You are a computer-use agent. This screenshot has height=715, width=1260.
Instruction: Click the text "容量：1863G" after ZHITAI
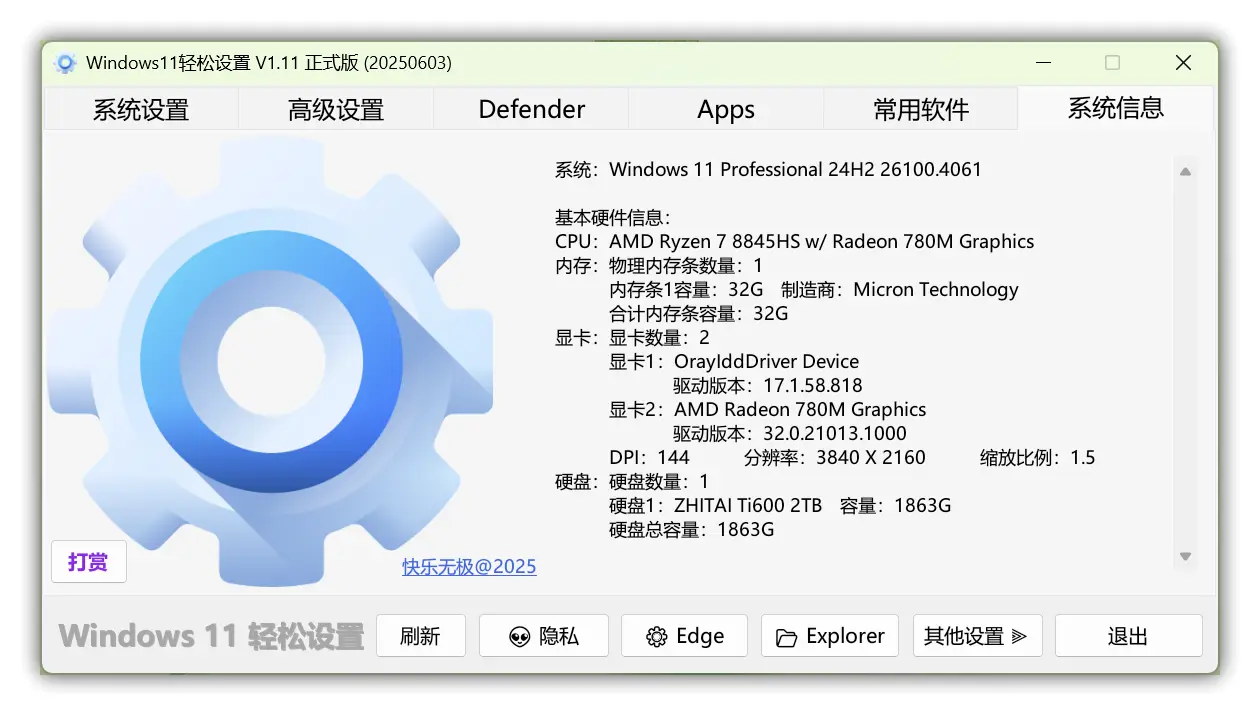[896, 505]
